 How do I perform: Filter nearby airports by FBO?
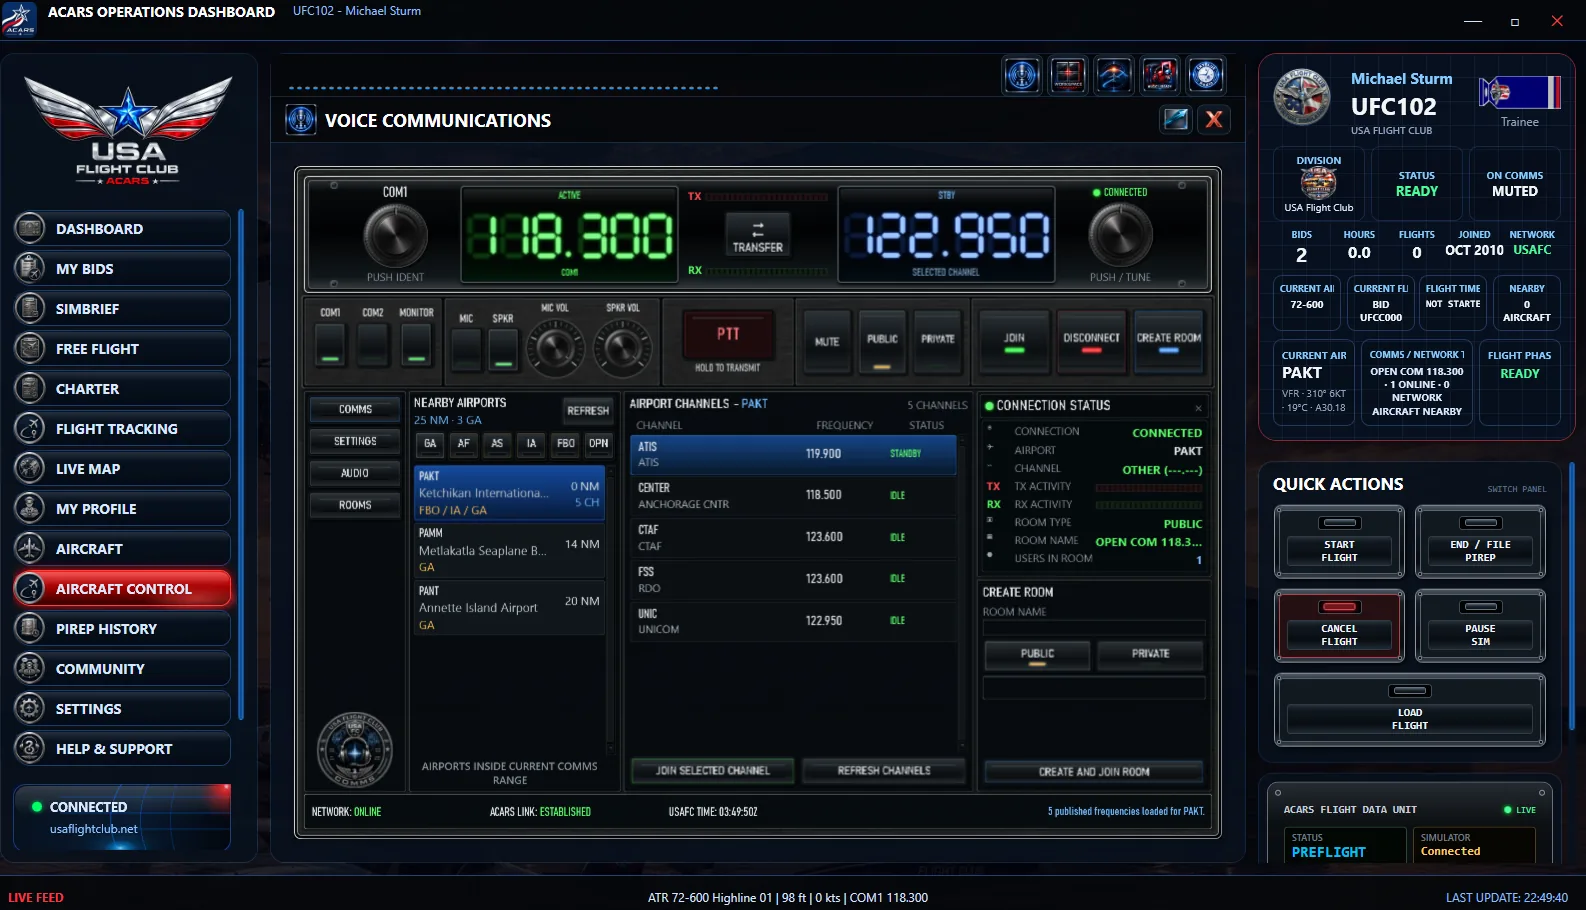(x=566, y=443)
